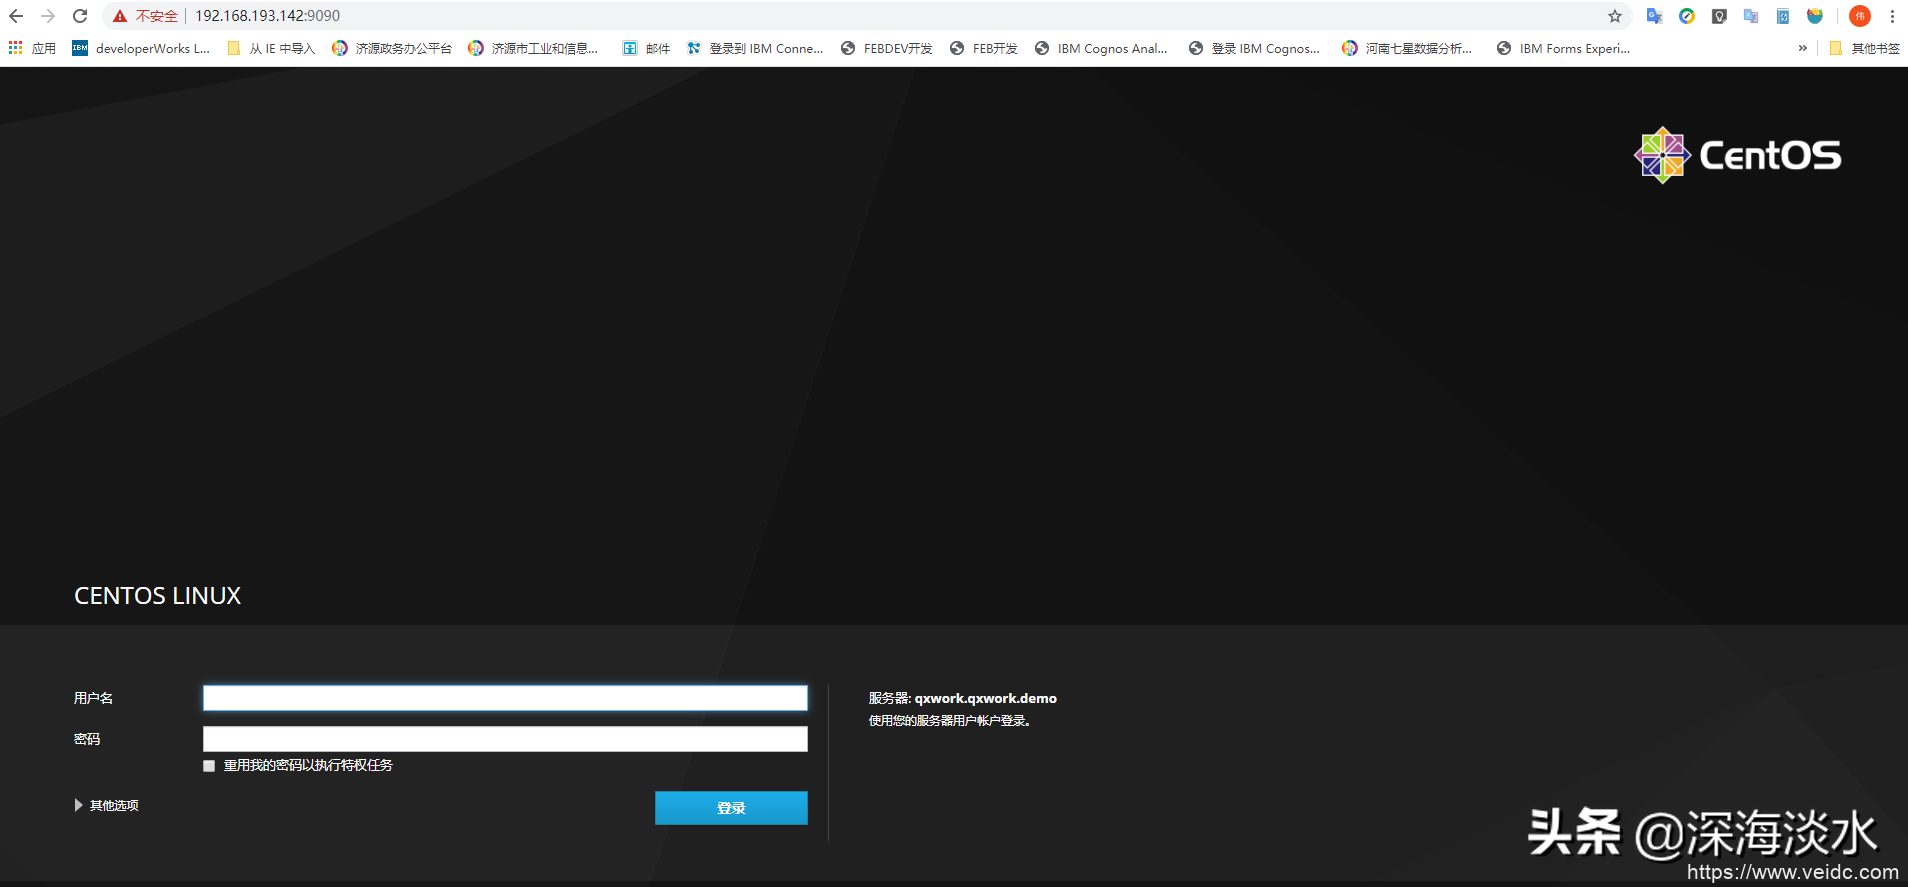
Task: Click the 用户名 field label
Action: pos(93,698)
